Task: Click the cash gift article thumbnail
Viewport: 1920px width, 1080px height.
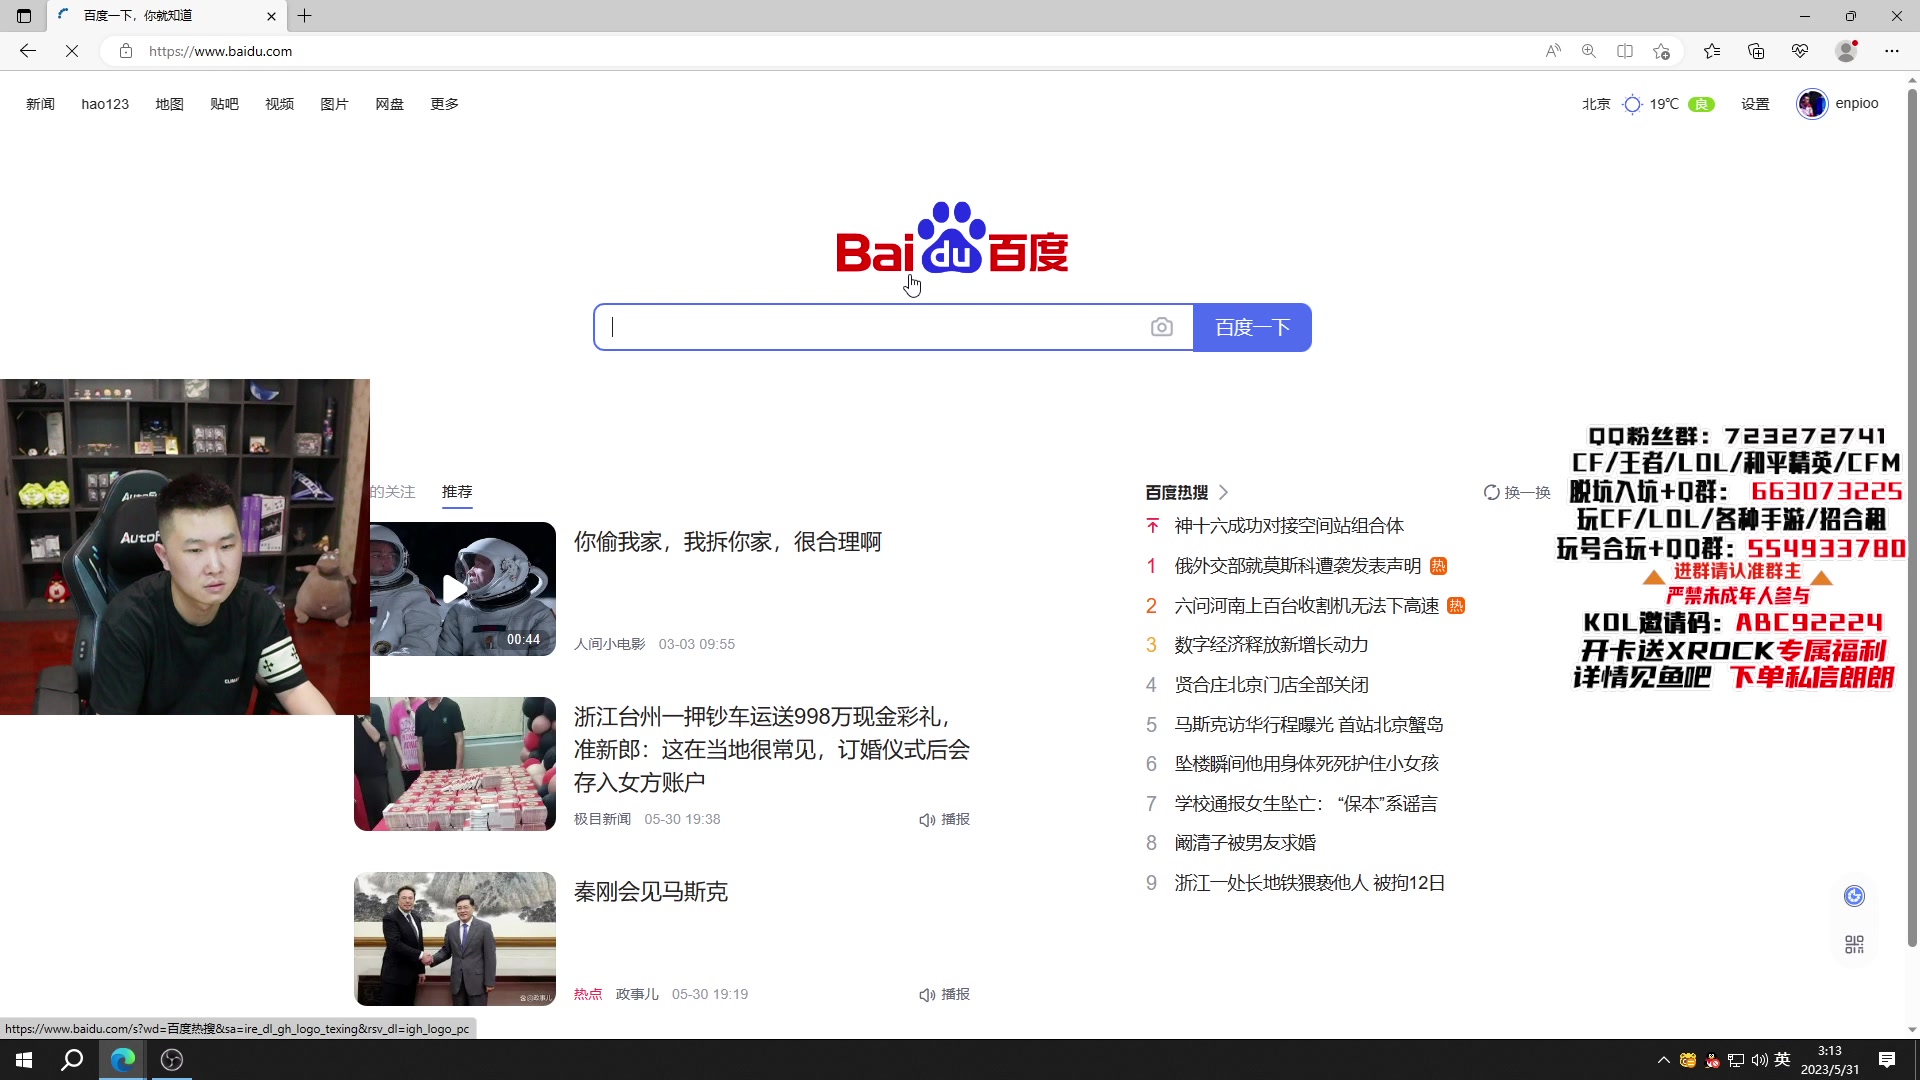Action: coord(455,764)
